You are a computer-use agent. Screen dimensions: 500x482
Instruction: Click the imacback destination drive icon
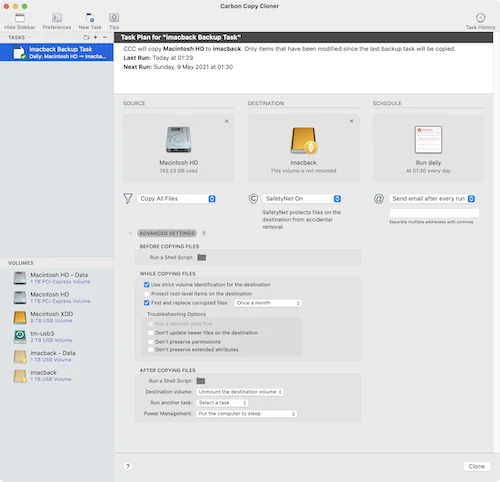pyautogui.click(x=304, y=140)
